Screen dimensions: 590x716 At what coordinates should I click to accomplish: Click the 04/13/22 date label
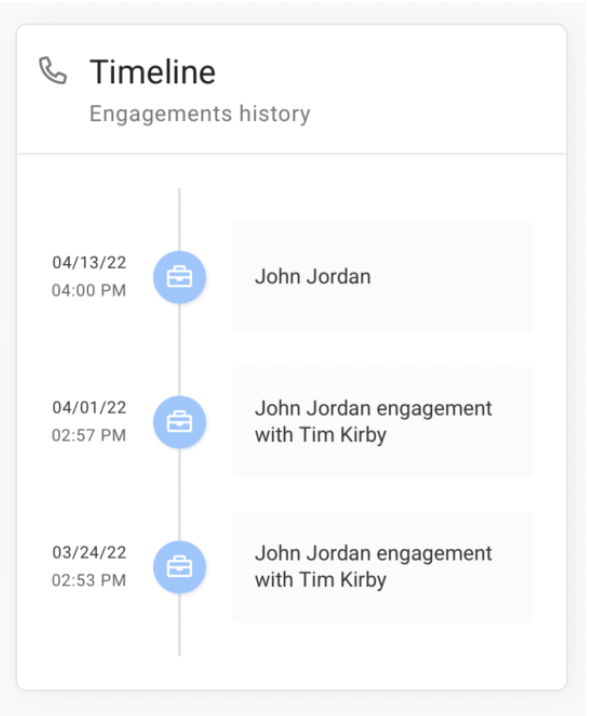pyautogui.click(x=89, y=263)
